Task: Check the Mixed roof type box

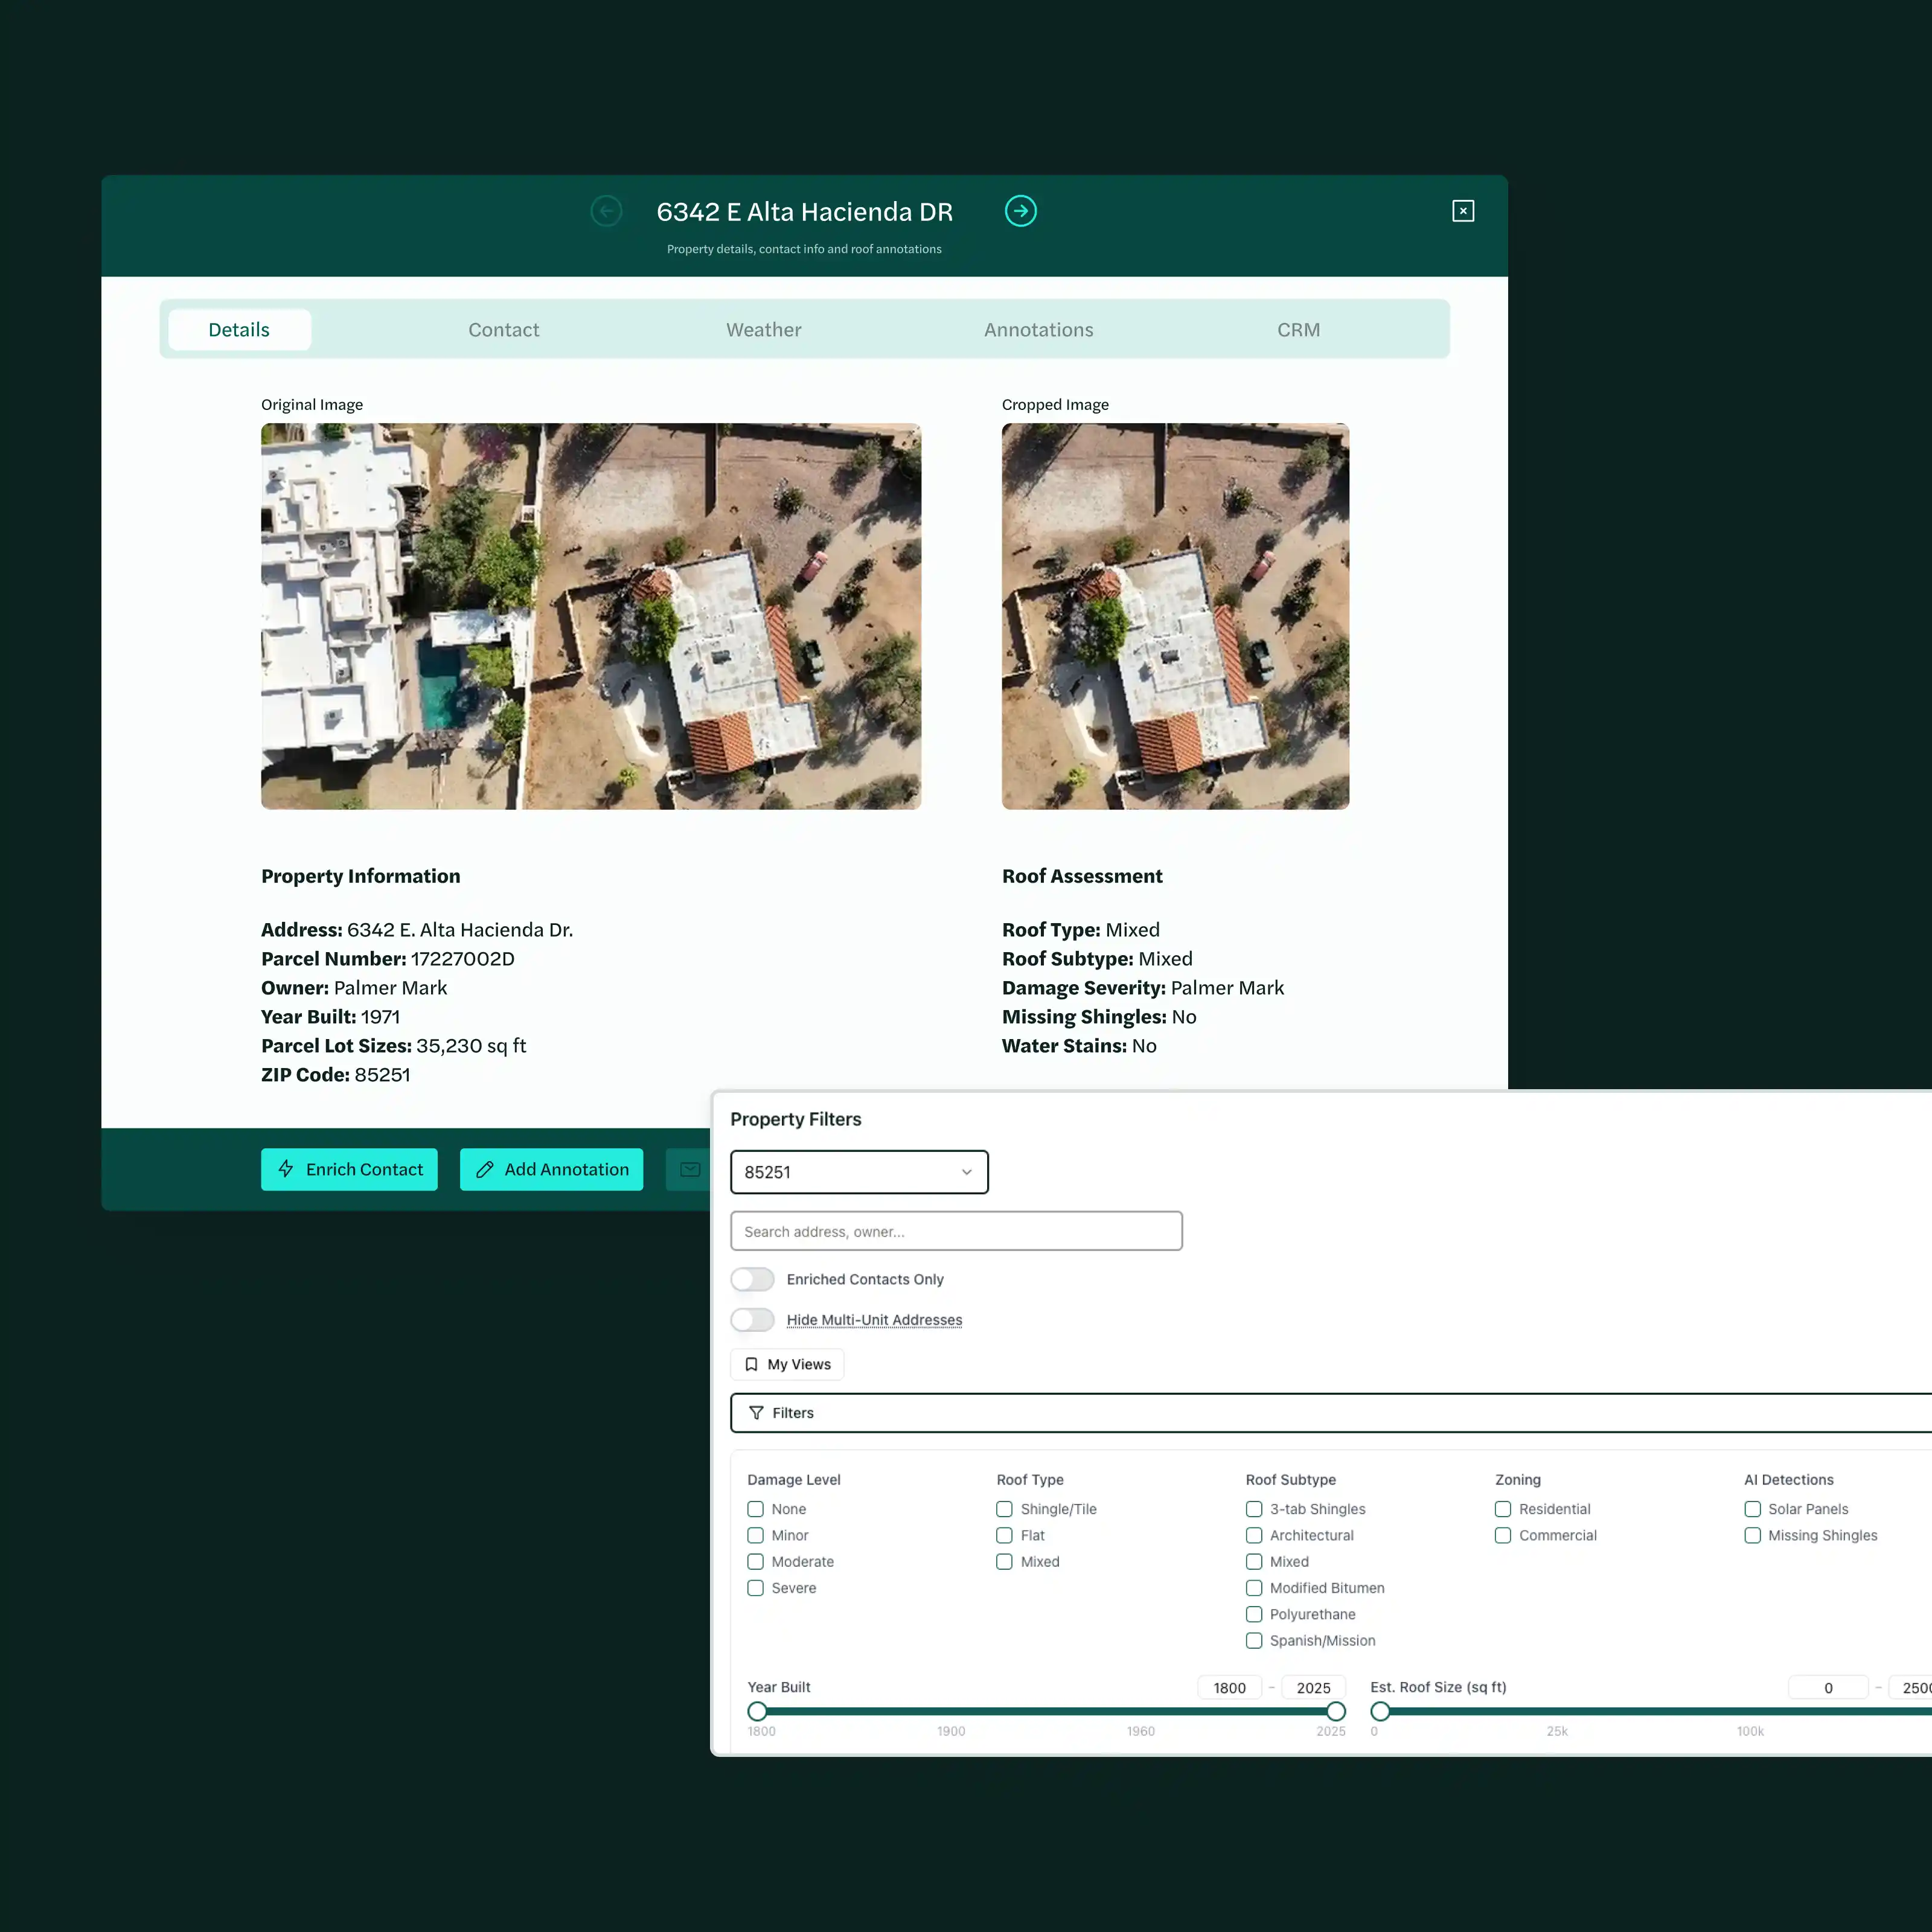Action: tap(1004, 1561)
